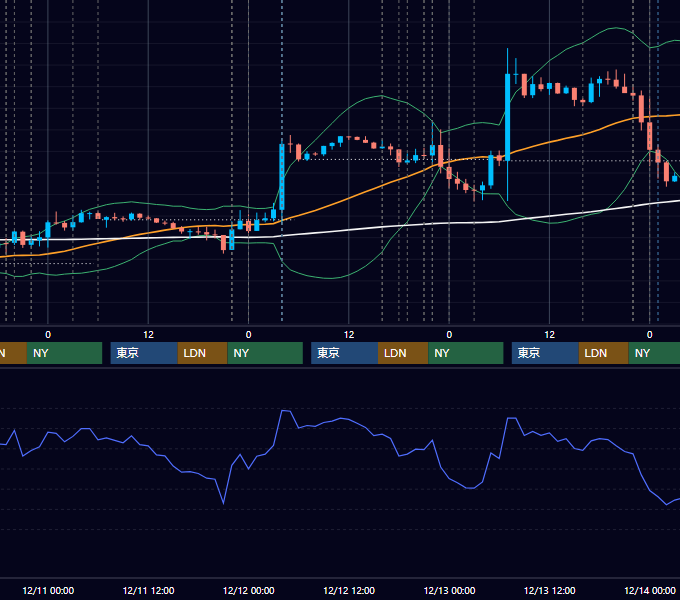Screen dimensions: 680x600
Task: Click the 12/11 00:00 date label
Action: click(x=48, y=590)
